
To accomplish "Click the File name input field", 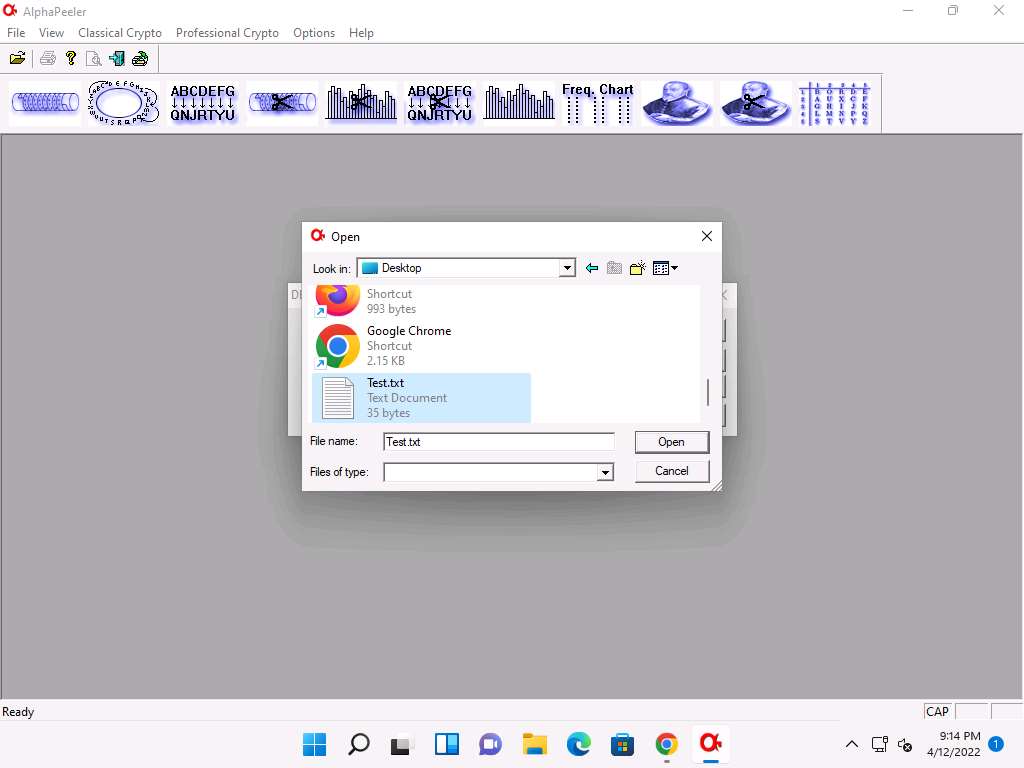I will (498, 442).
